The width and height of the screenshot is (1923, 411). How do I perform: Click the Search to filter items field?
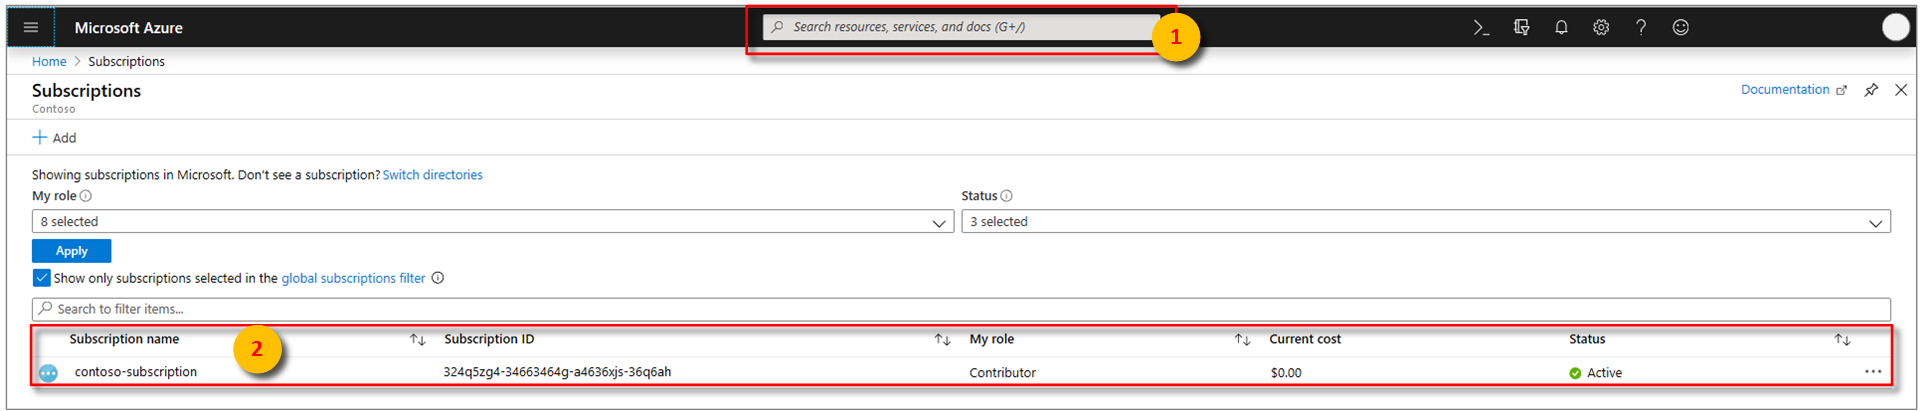click(x=961, y=309)
